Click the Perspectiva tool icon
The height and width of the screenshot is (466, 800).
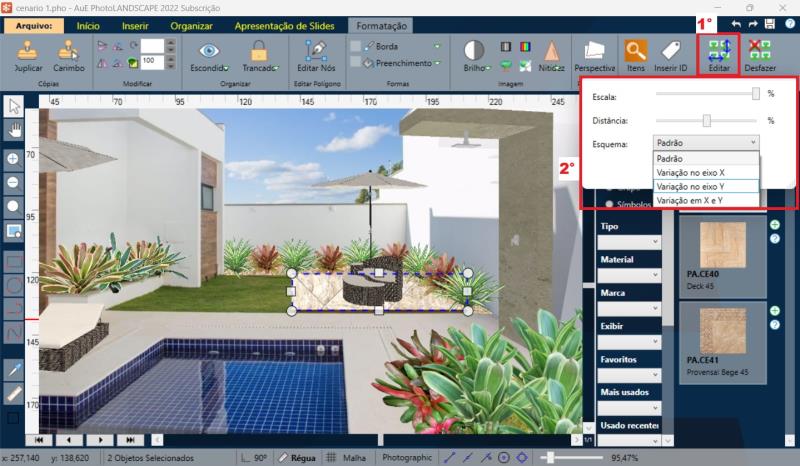594,52
